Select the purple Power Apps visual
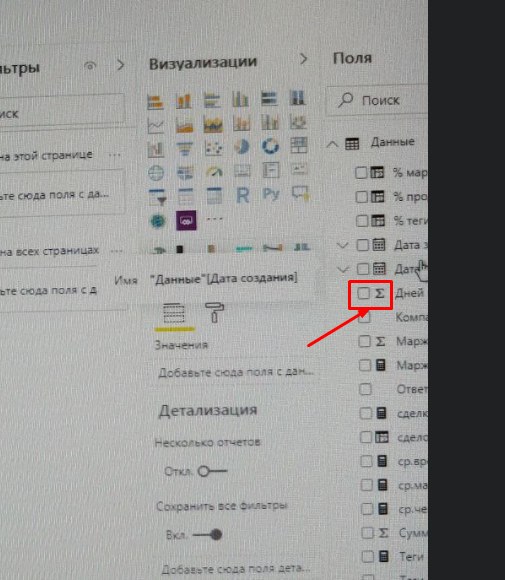Image resolution: width=505 pixels, height=580 pixels. coord(186,220)
